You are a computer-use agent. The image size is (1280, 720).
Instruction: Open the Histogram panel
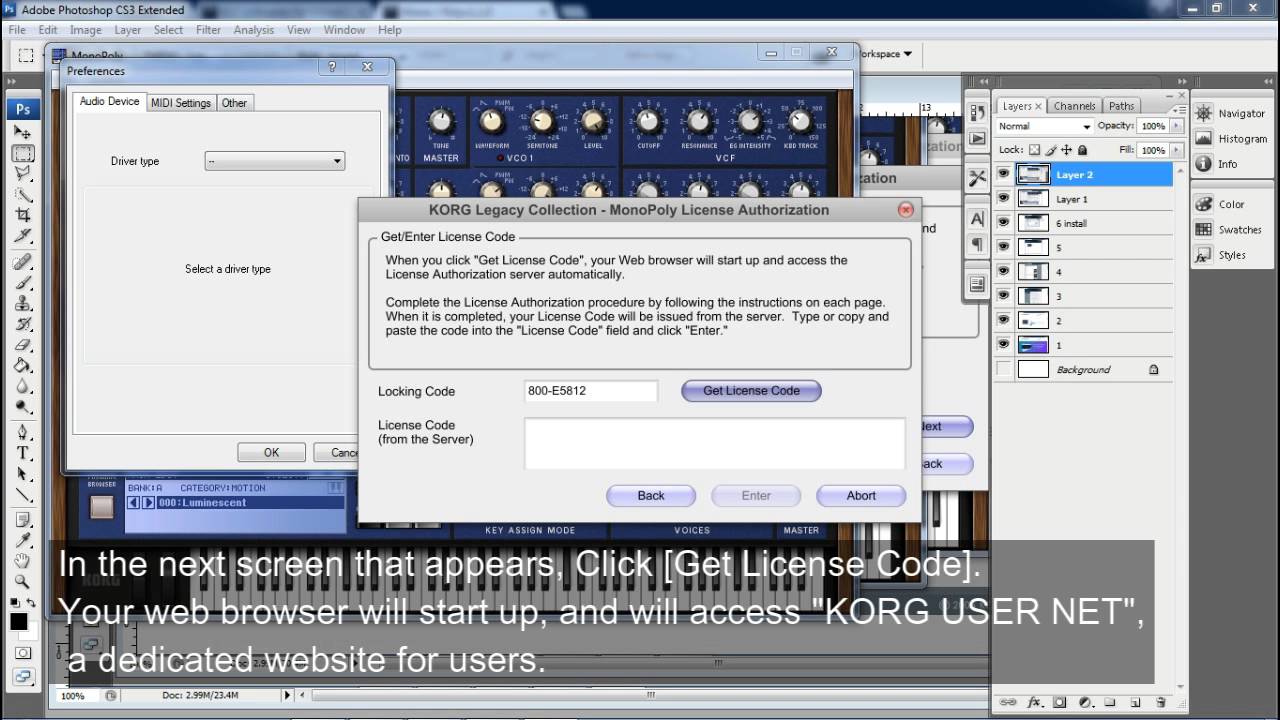(x=1231, y=139)
